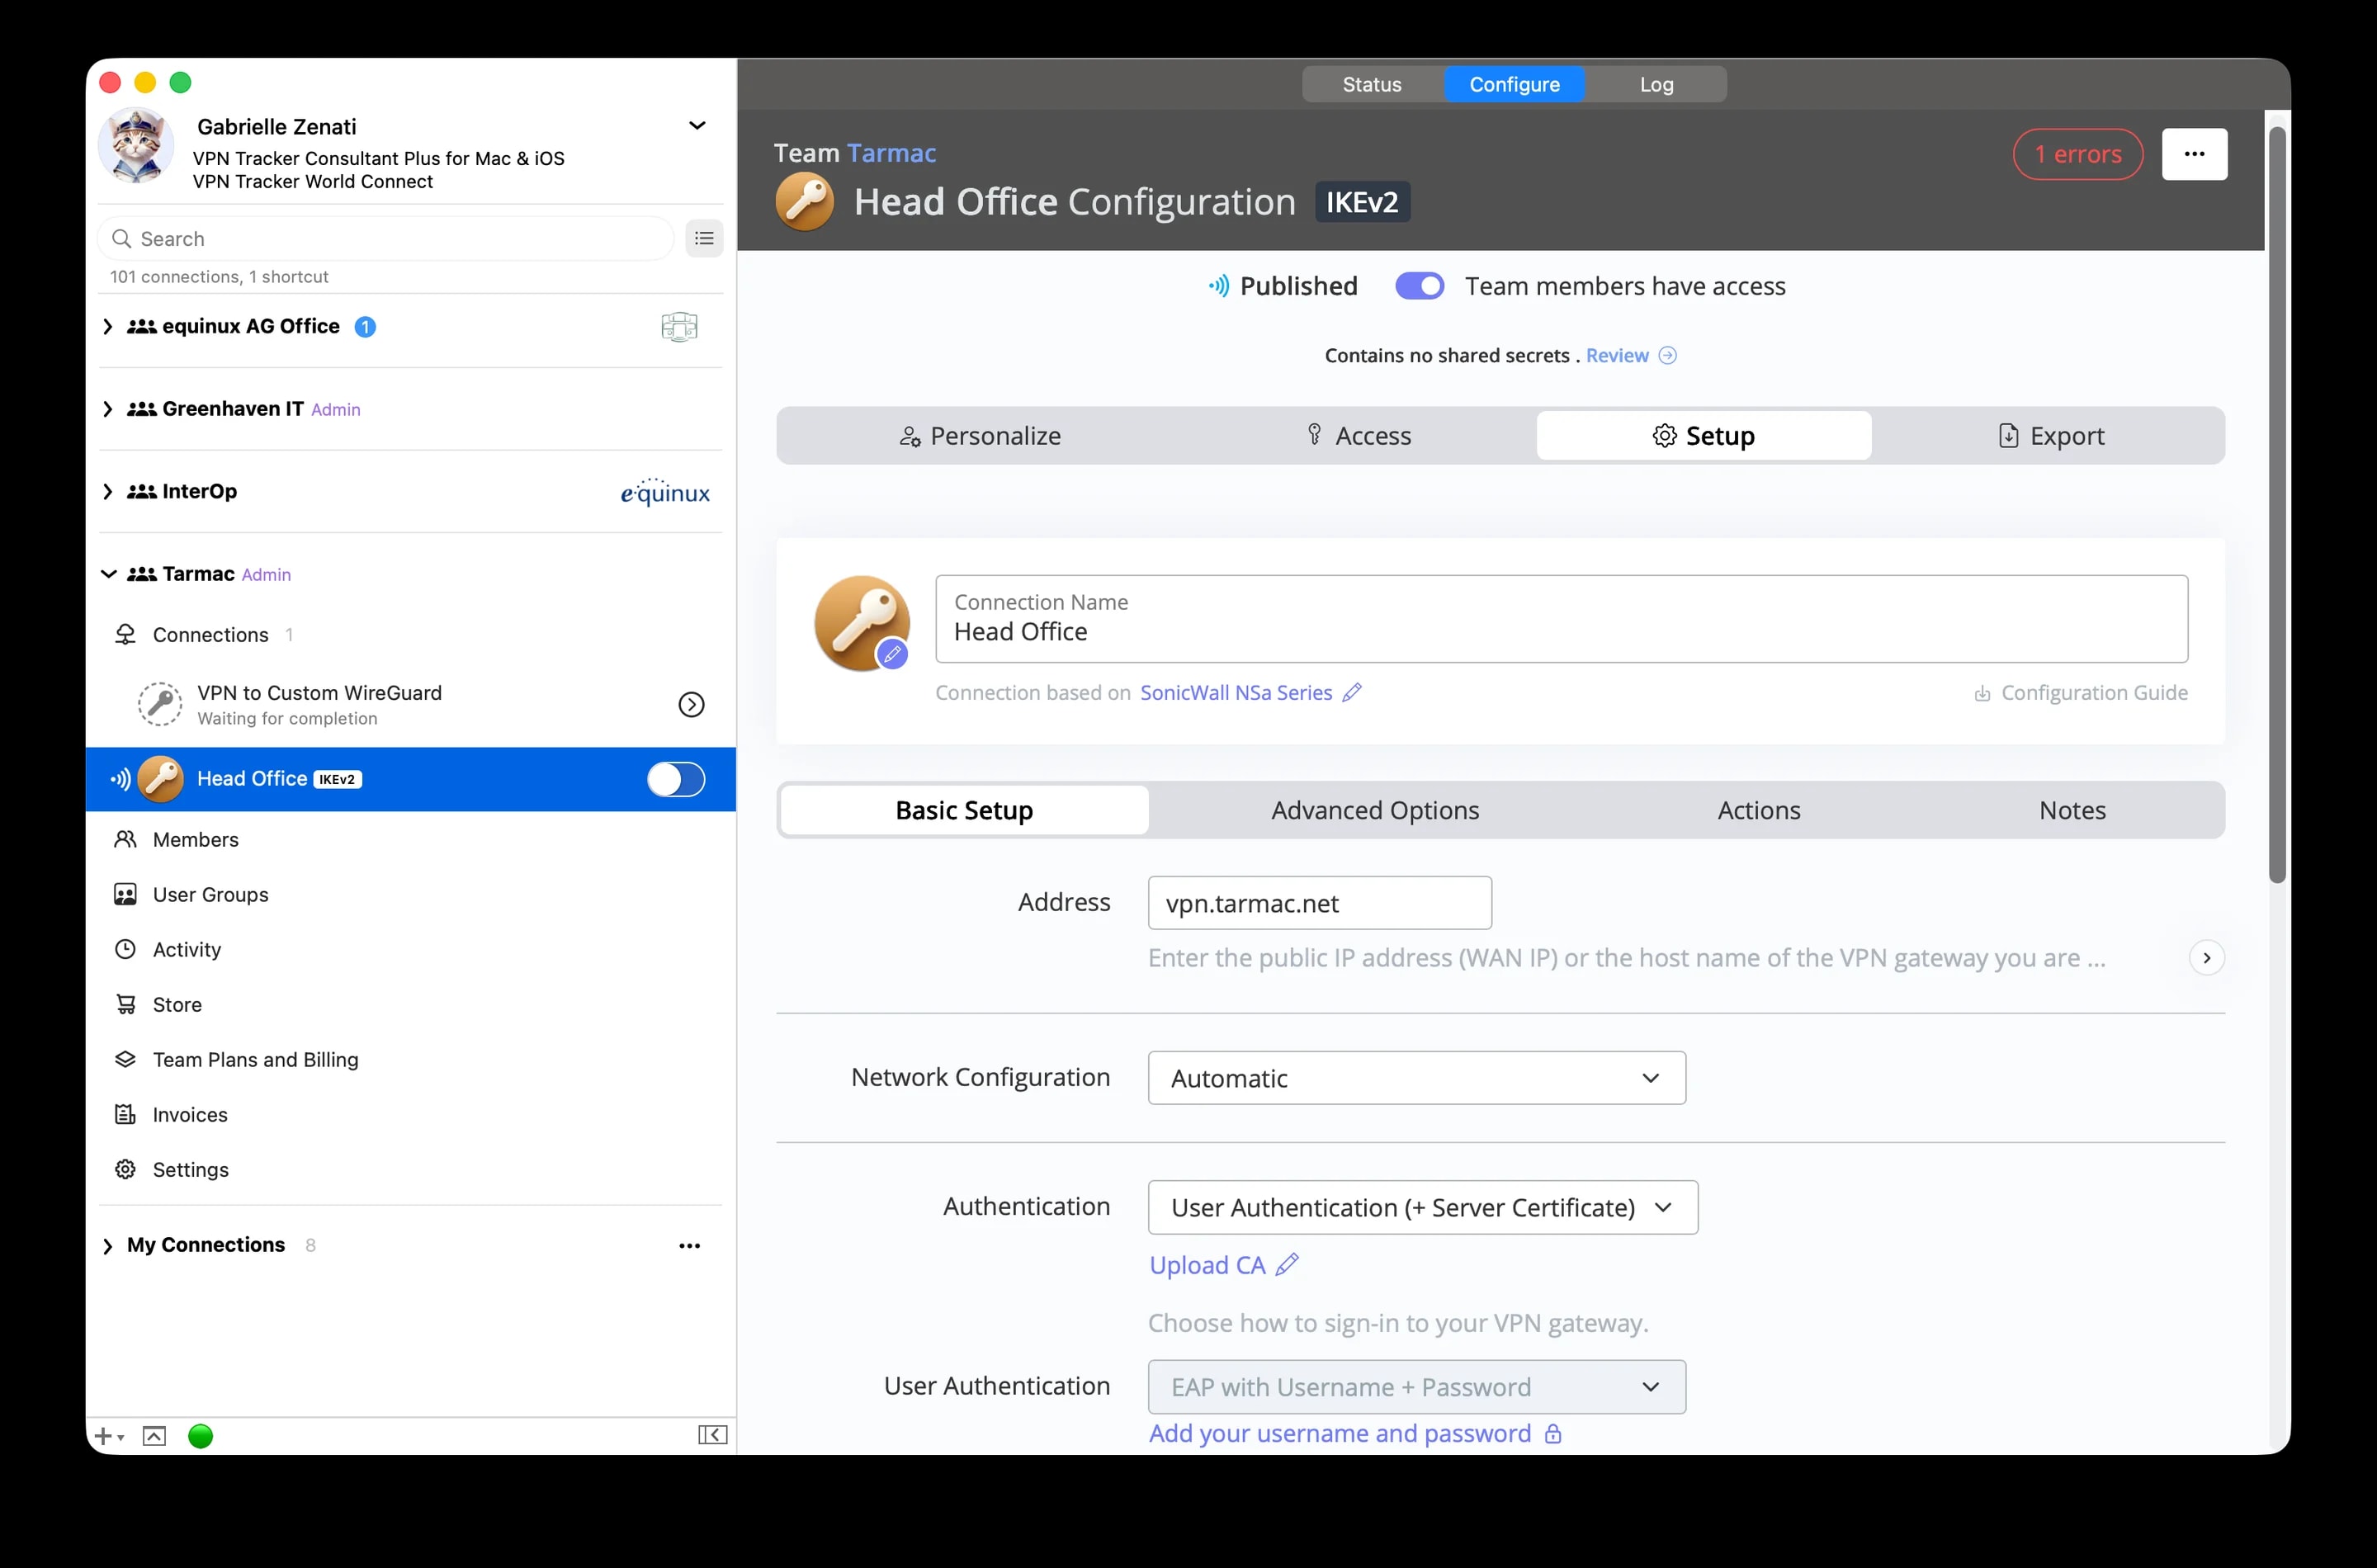Collapse the Tarmac team
The image size is (2377, 1568).
coord(108,574)
